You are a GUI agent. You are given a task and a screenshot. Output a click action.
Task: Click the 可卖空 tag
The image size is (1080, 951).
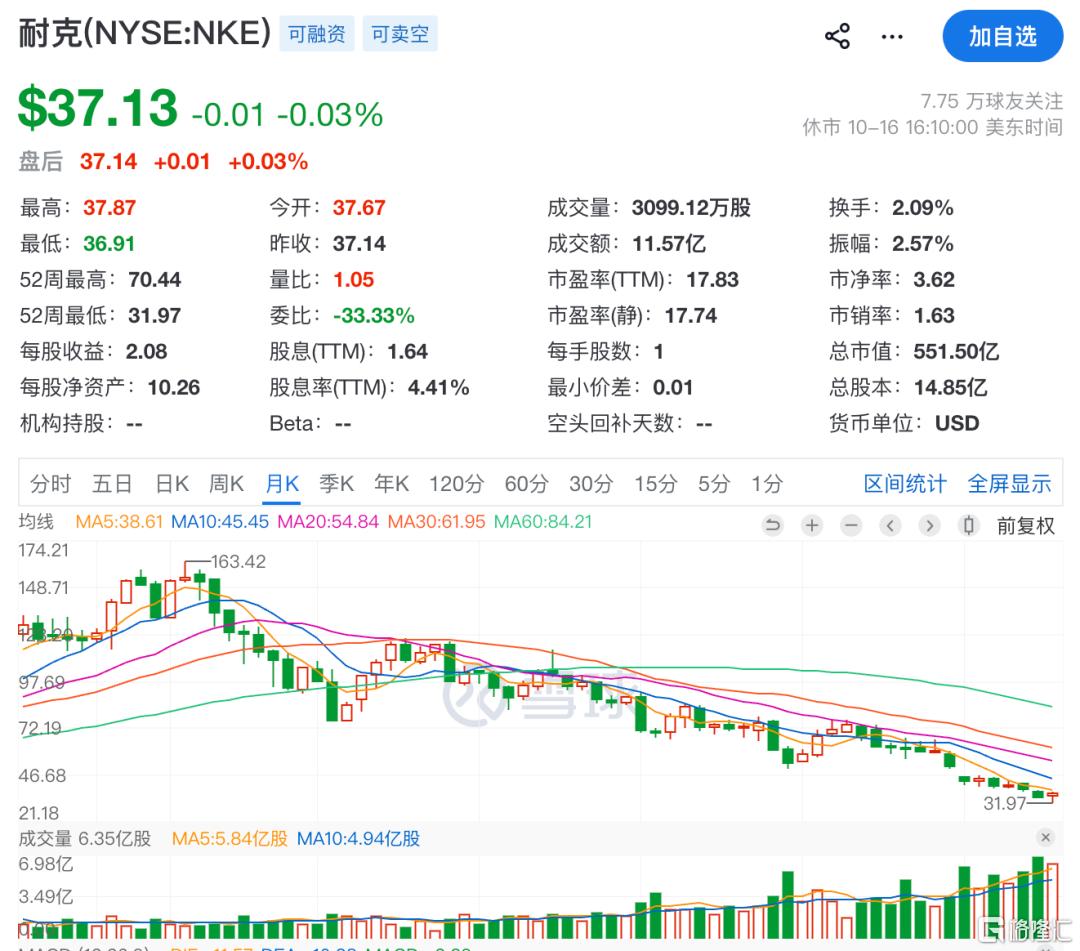pyautogui.click(x=400, y=34)
